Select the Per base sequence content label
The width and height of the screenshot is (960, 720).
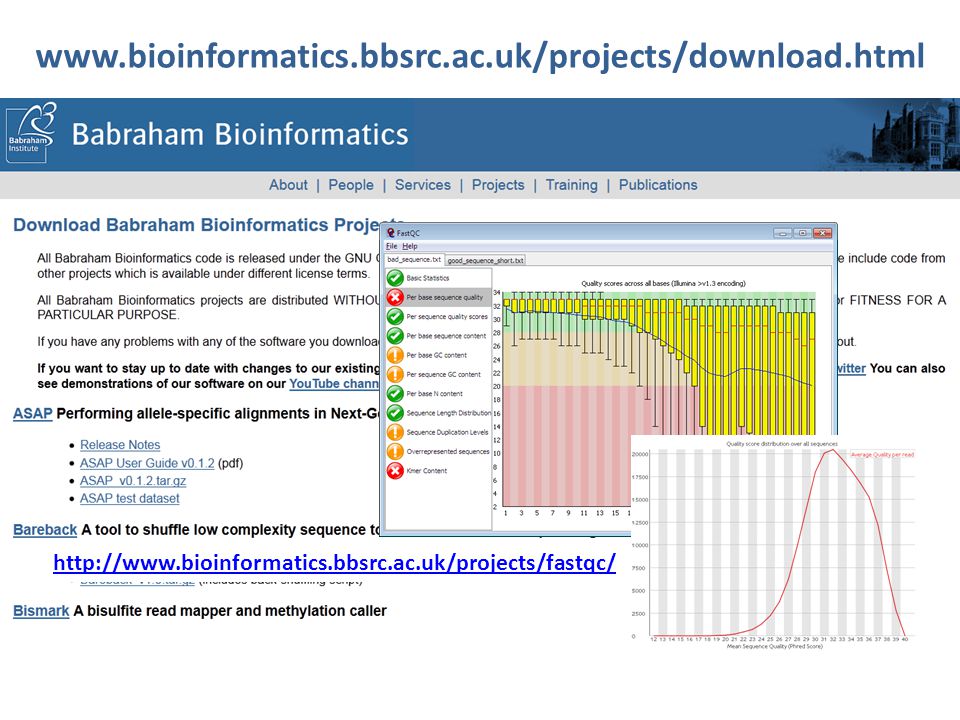pos(446,336)
